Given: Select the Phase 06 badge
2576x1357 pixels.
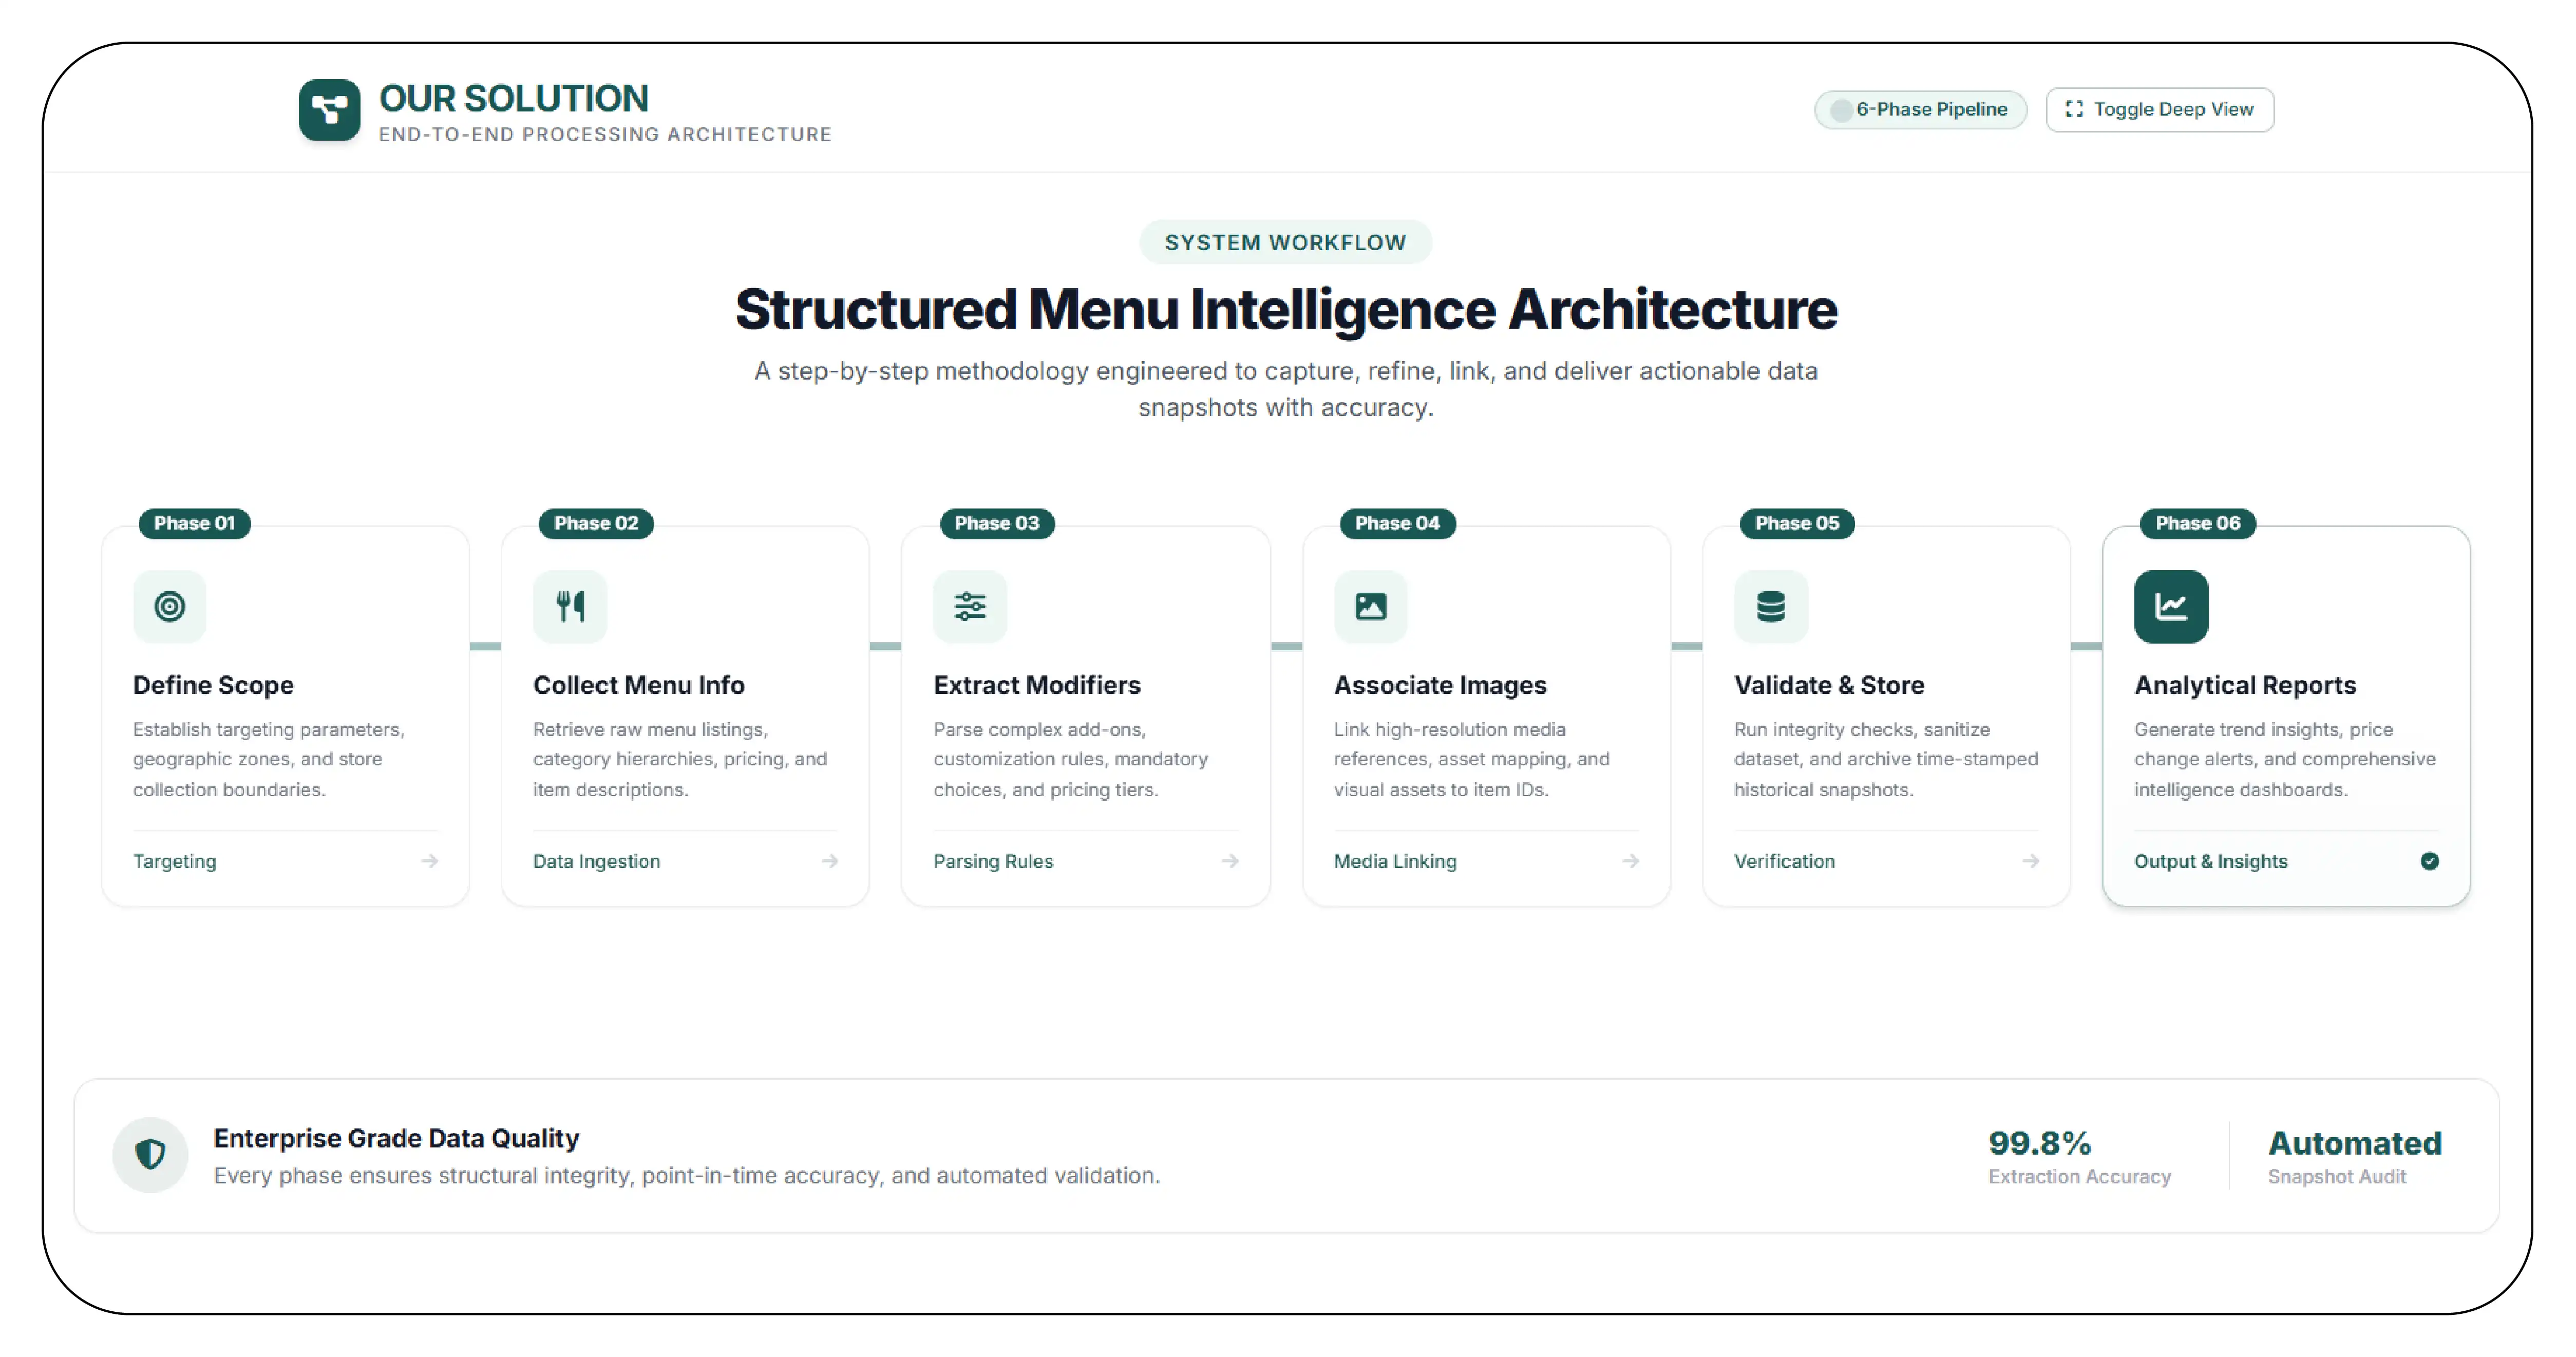Looking at the screenshot, I should [2198, 523].
